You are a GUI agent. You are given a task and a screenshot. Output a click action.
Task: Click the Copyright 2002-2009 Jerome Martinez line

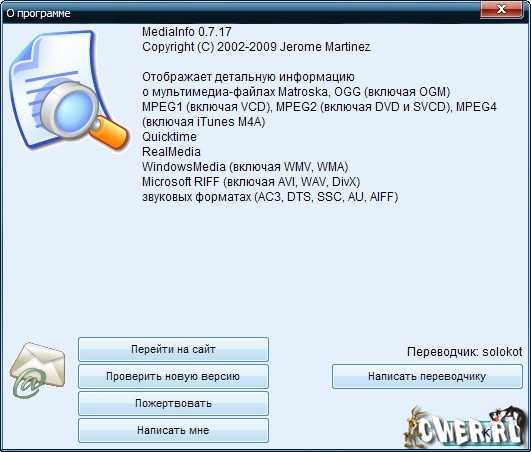pos(256,47)
